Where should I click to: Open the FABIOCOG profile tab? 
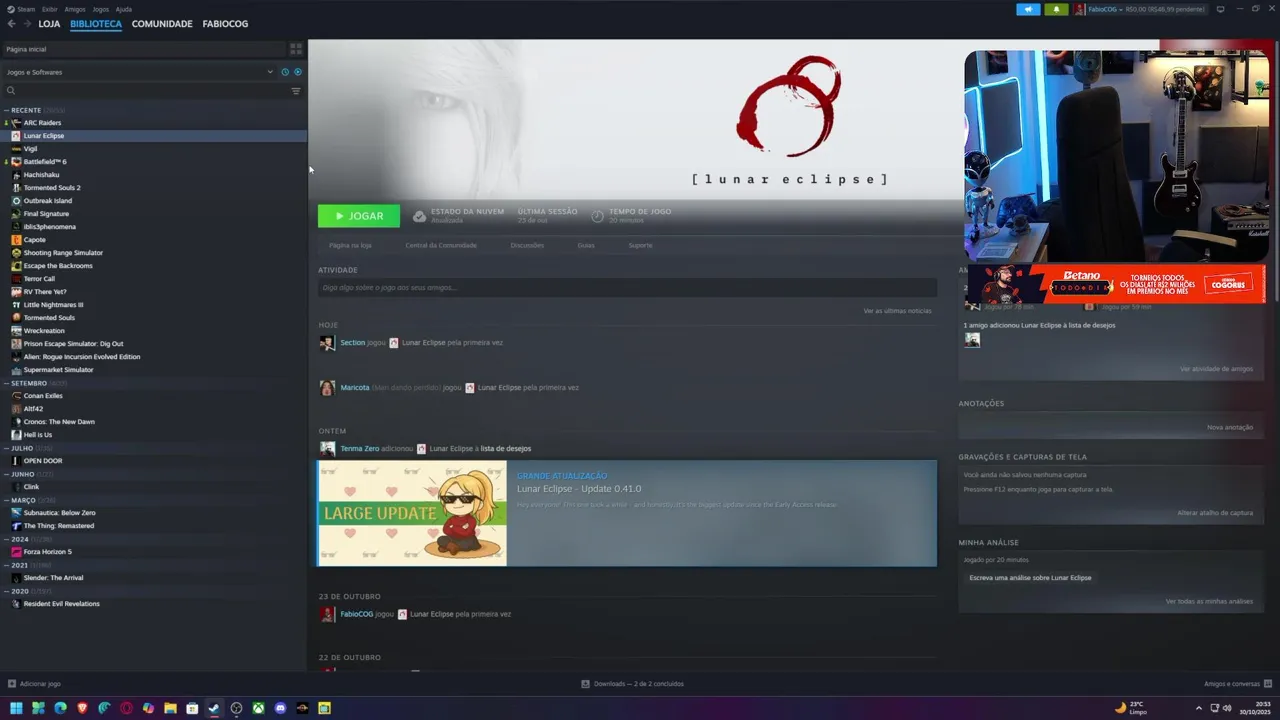[x=225, y=23]
